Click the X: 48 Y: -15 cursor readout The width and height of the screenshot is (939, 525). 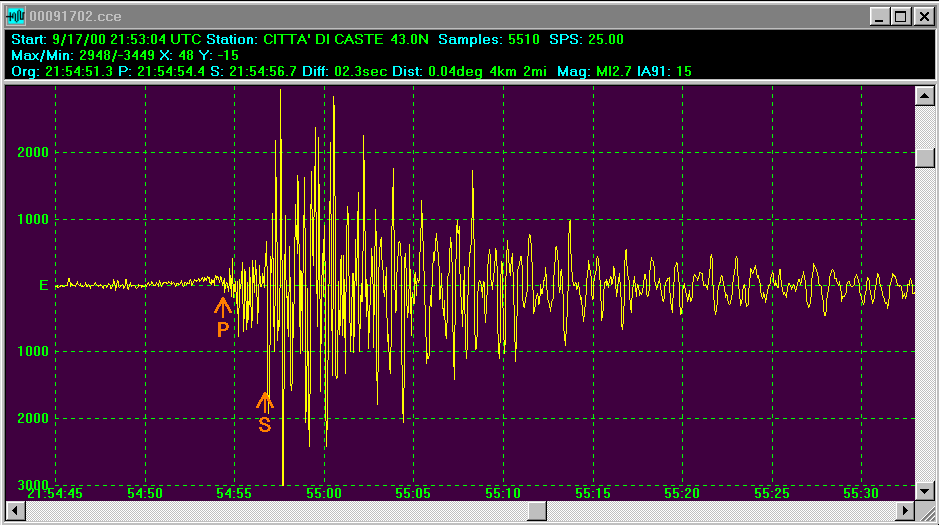pyautogui.click(x=199, y=56)
